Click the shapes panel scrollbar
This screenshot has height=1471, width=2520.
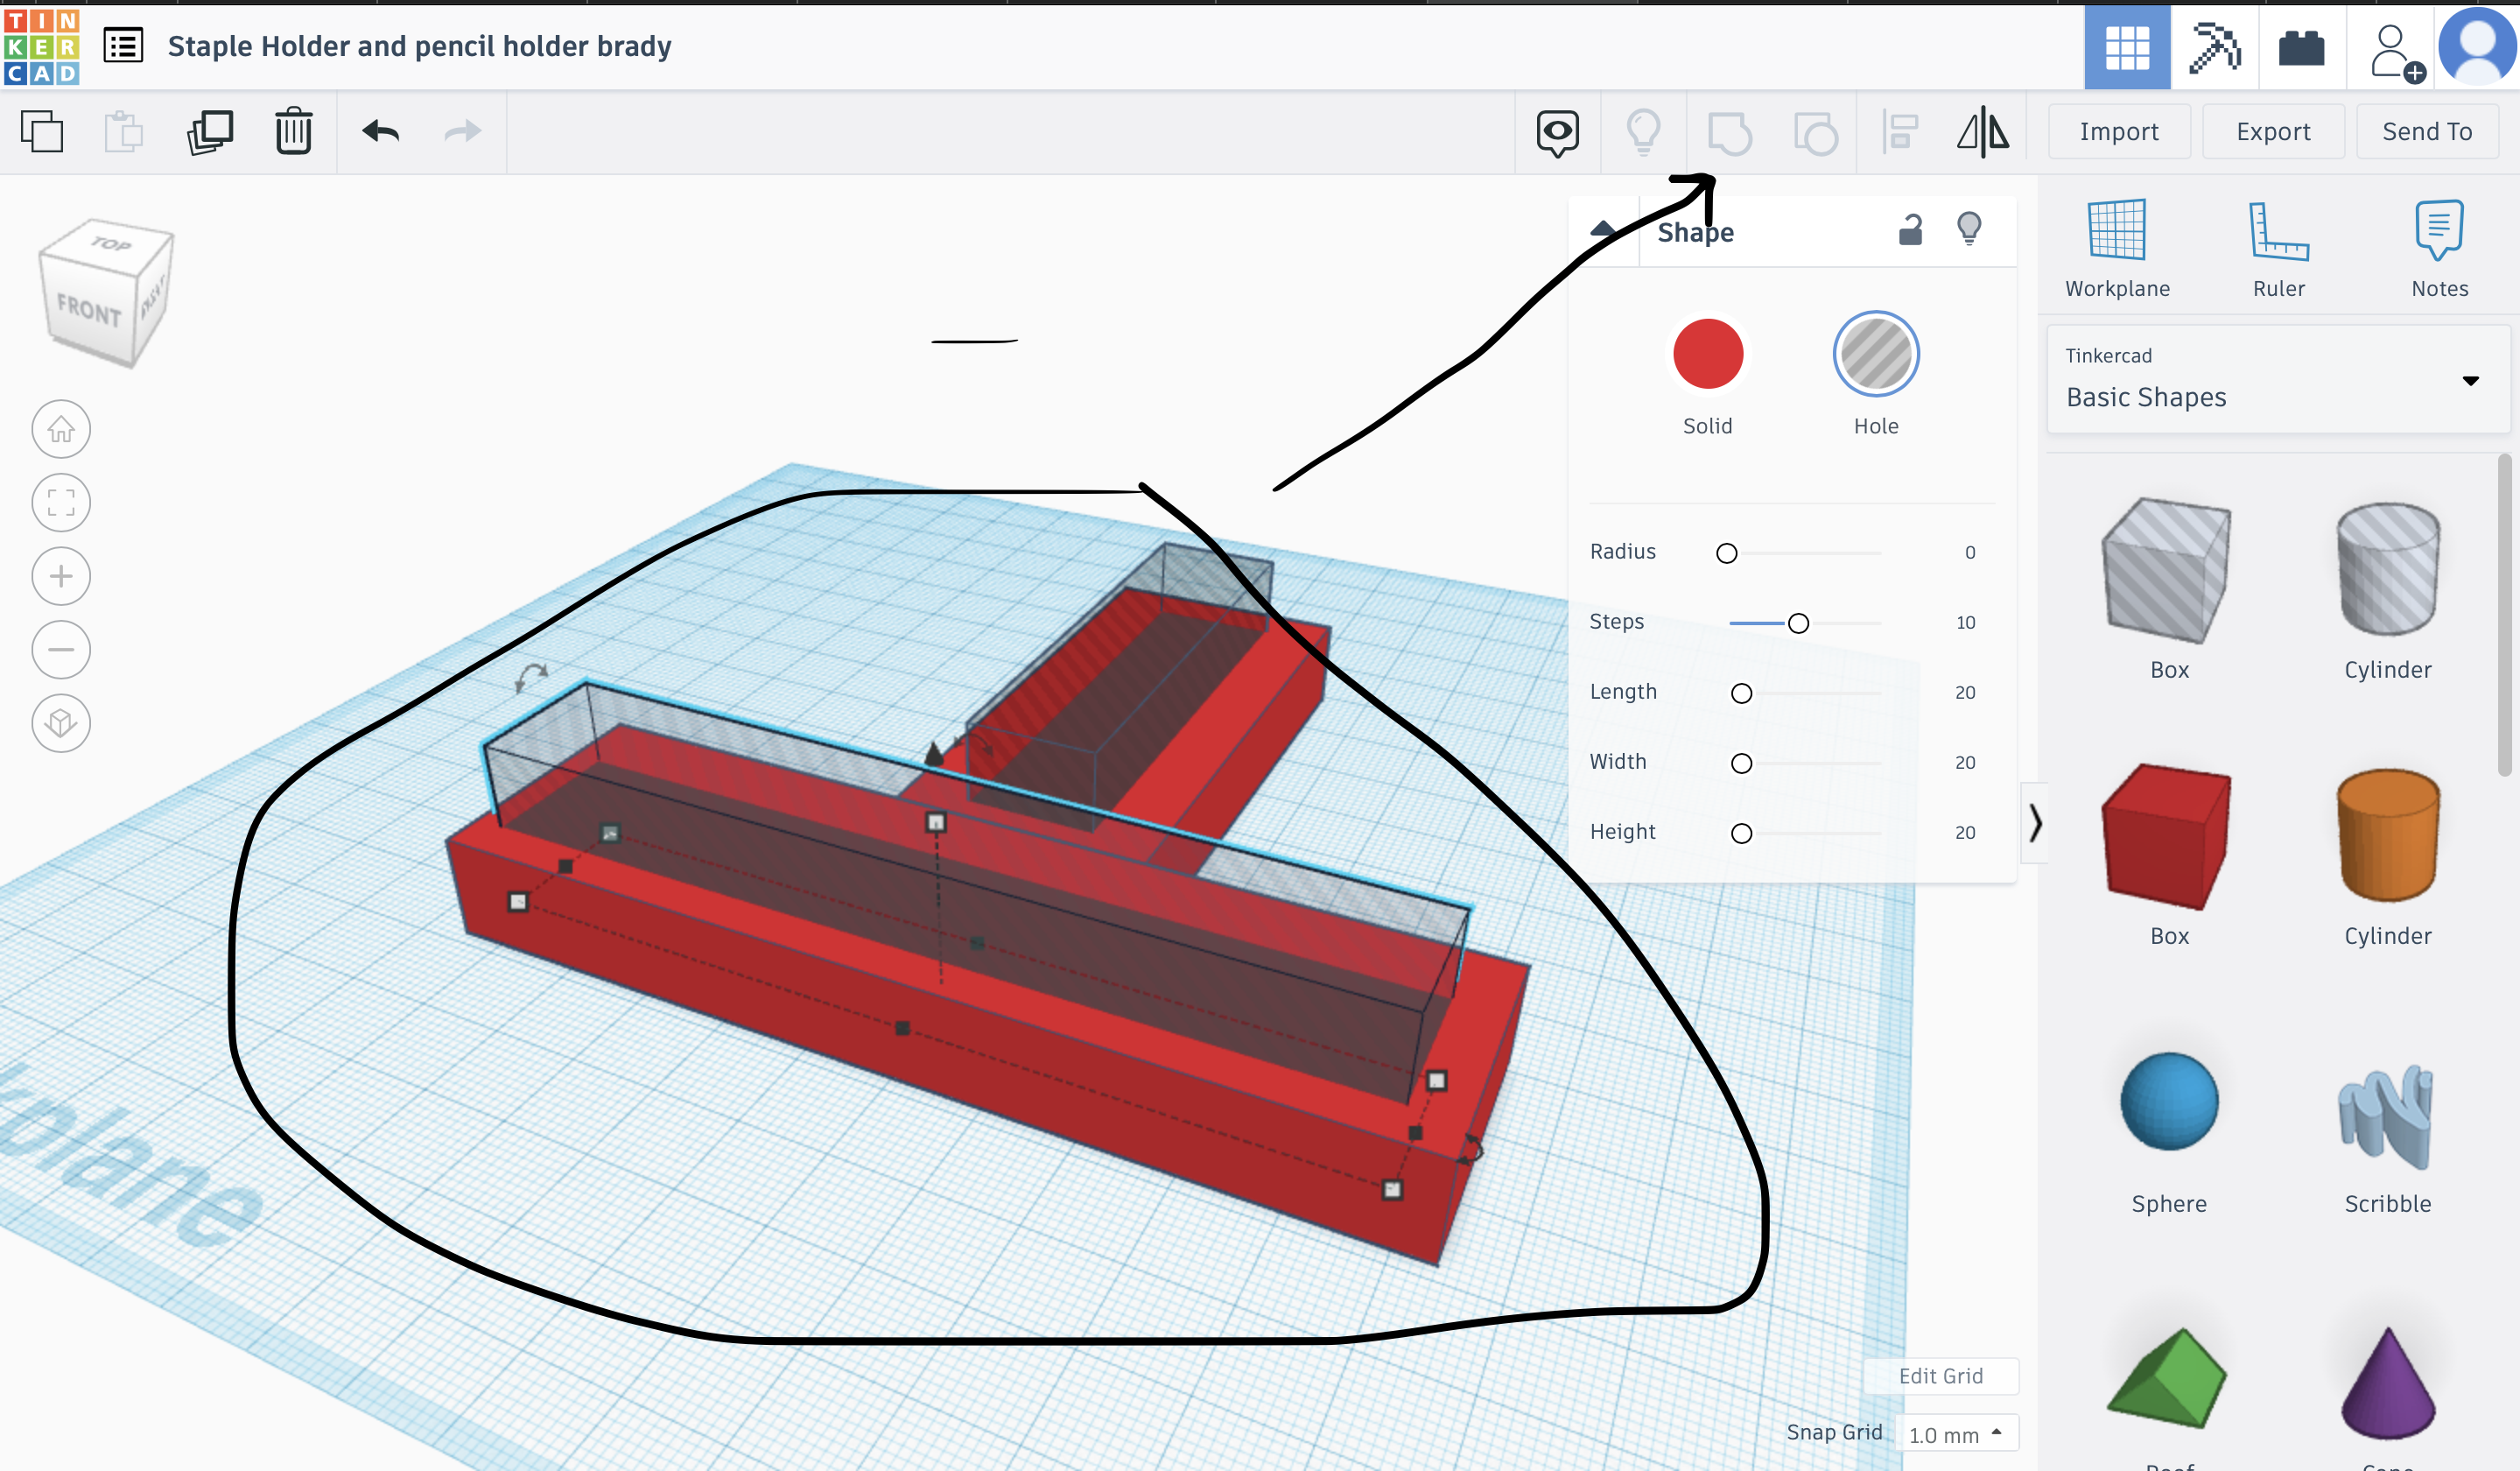(x=2504, y=615)
